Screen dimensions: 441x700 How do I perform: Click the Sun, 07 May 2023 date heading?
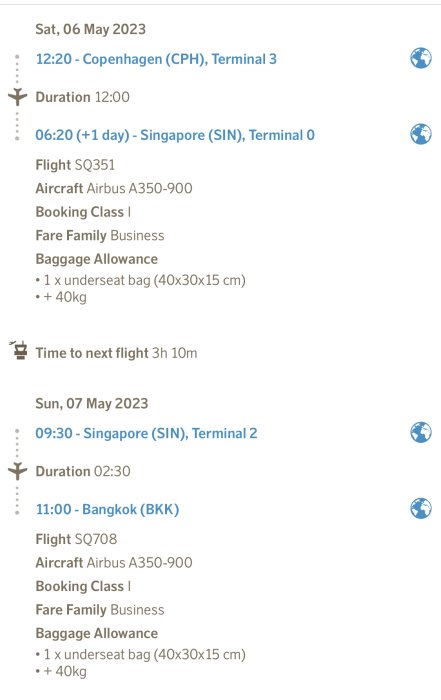pos(92,403)
